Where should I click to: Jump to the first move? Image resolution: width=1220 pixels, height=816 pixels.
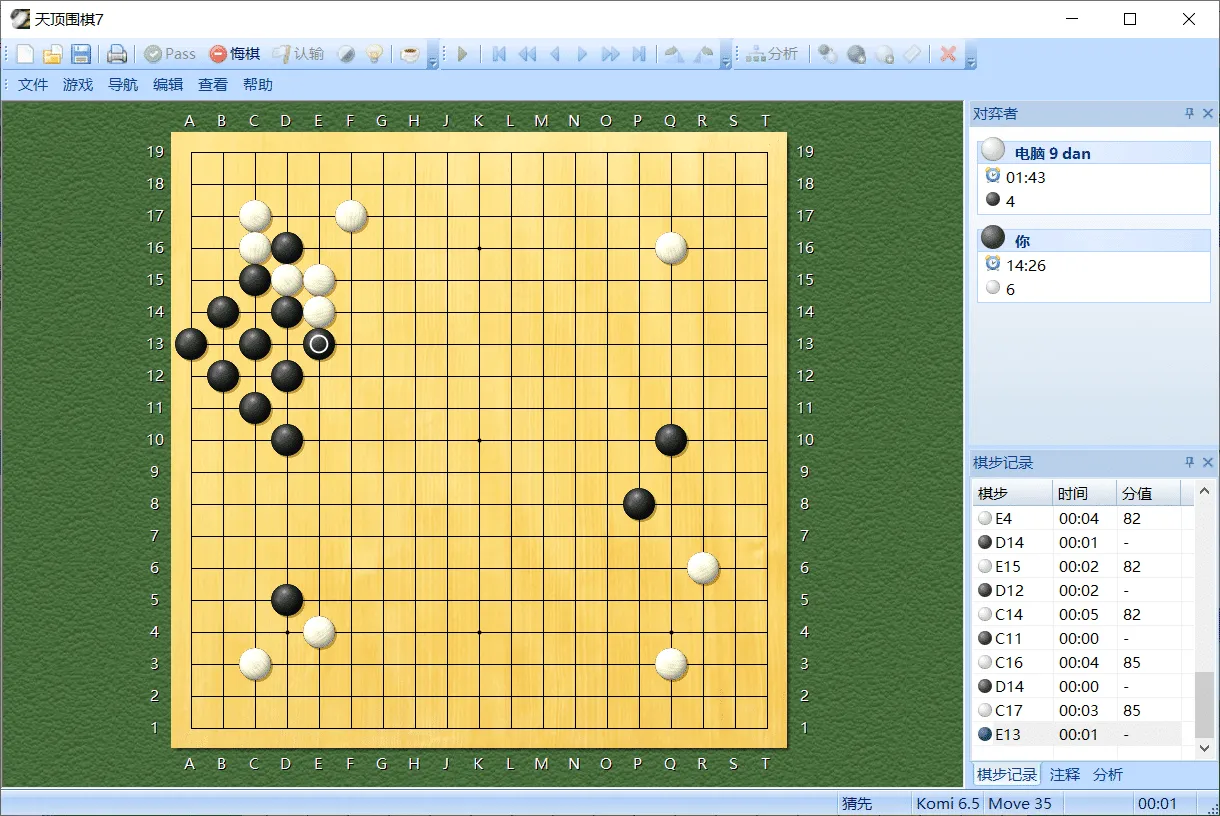(499, 54)
